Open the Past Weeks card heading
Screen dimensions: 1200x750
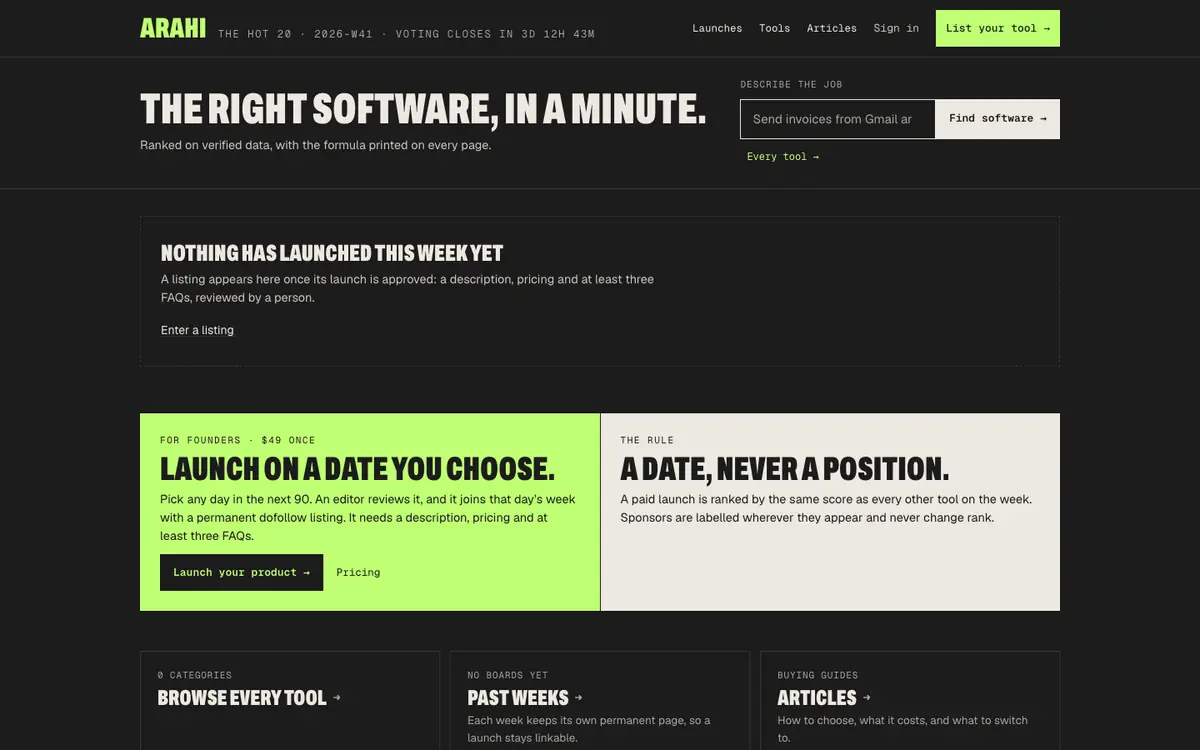coord(525,698)
